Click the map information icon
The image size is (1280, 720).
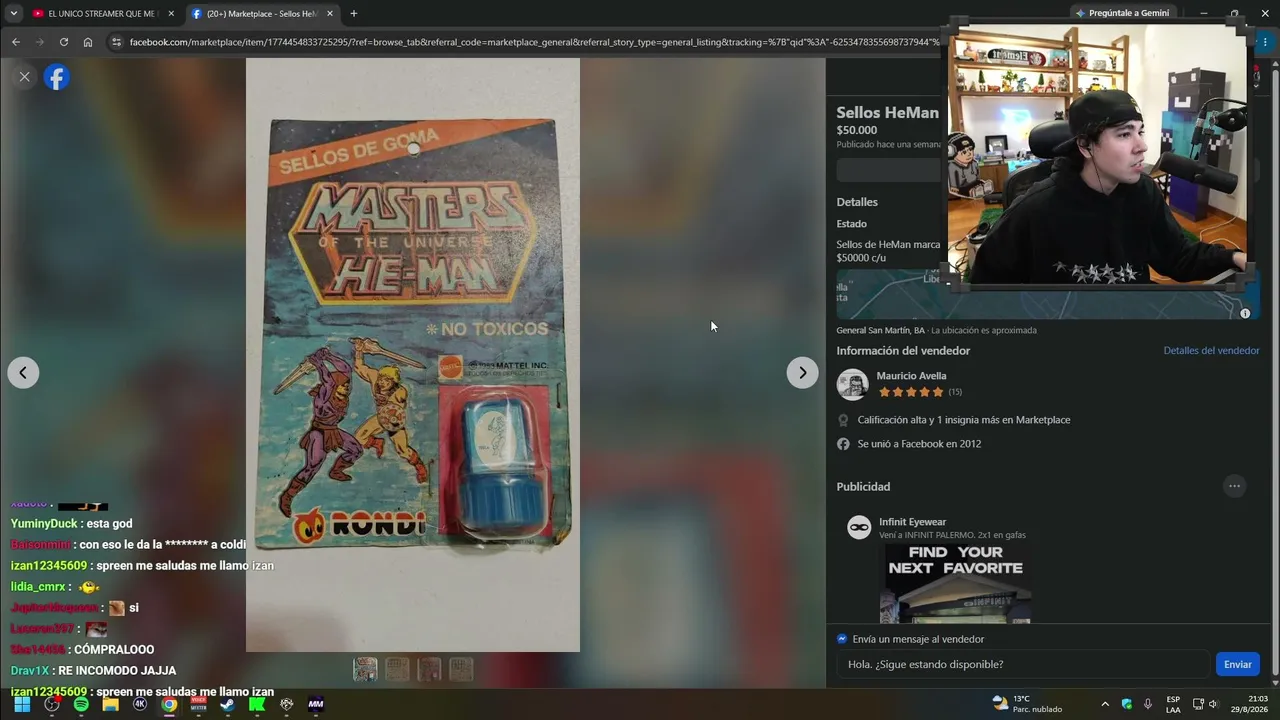click(x=1245, y=314)
